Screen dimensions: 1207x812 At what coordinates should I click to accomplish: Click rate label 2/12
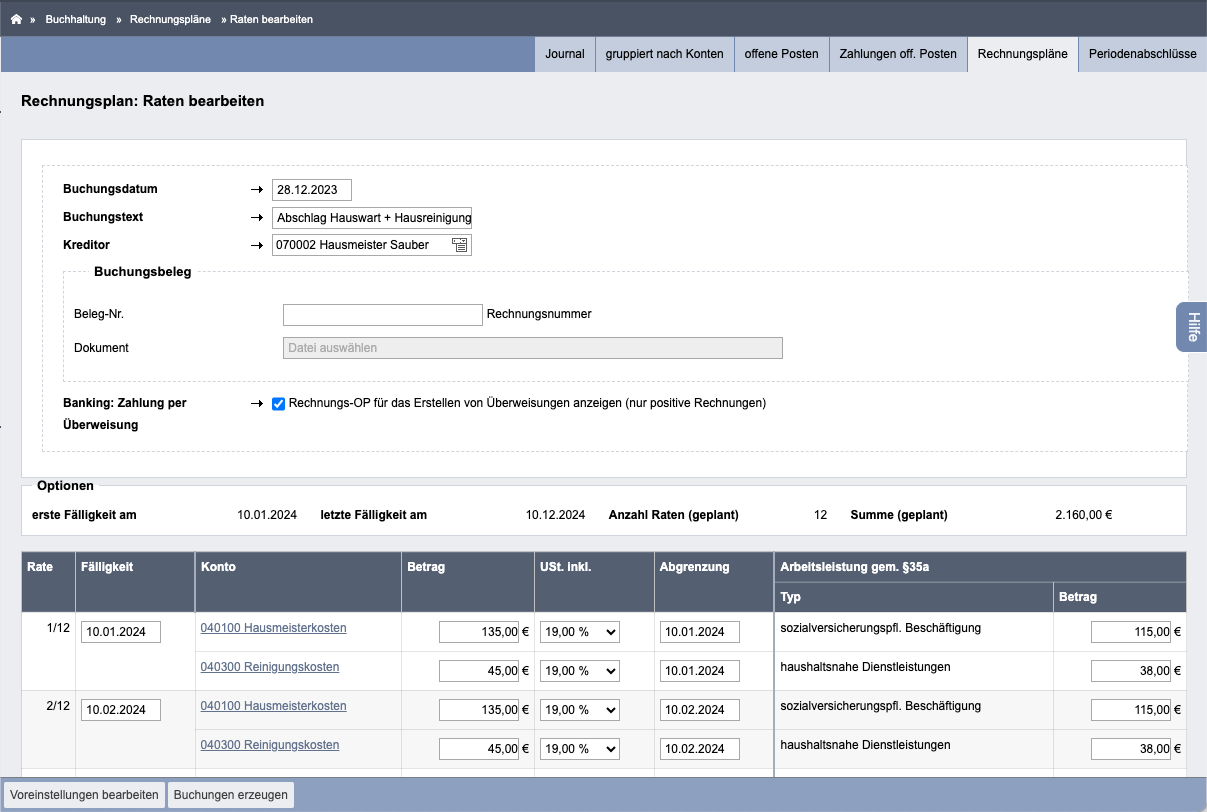pyautogui.click(x=60, y=706)
